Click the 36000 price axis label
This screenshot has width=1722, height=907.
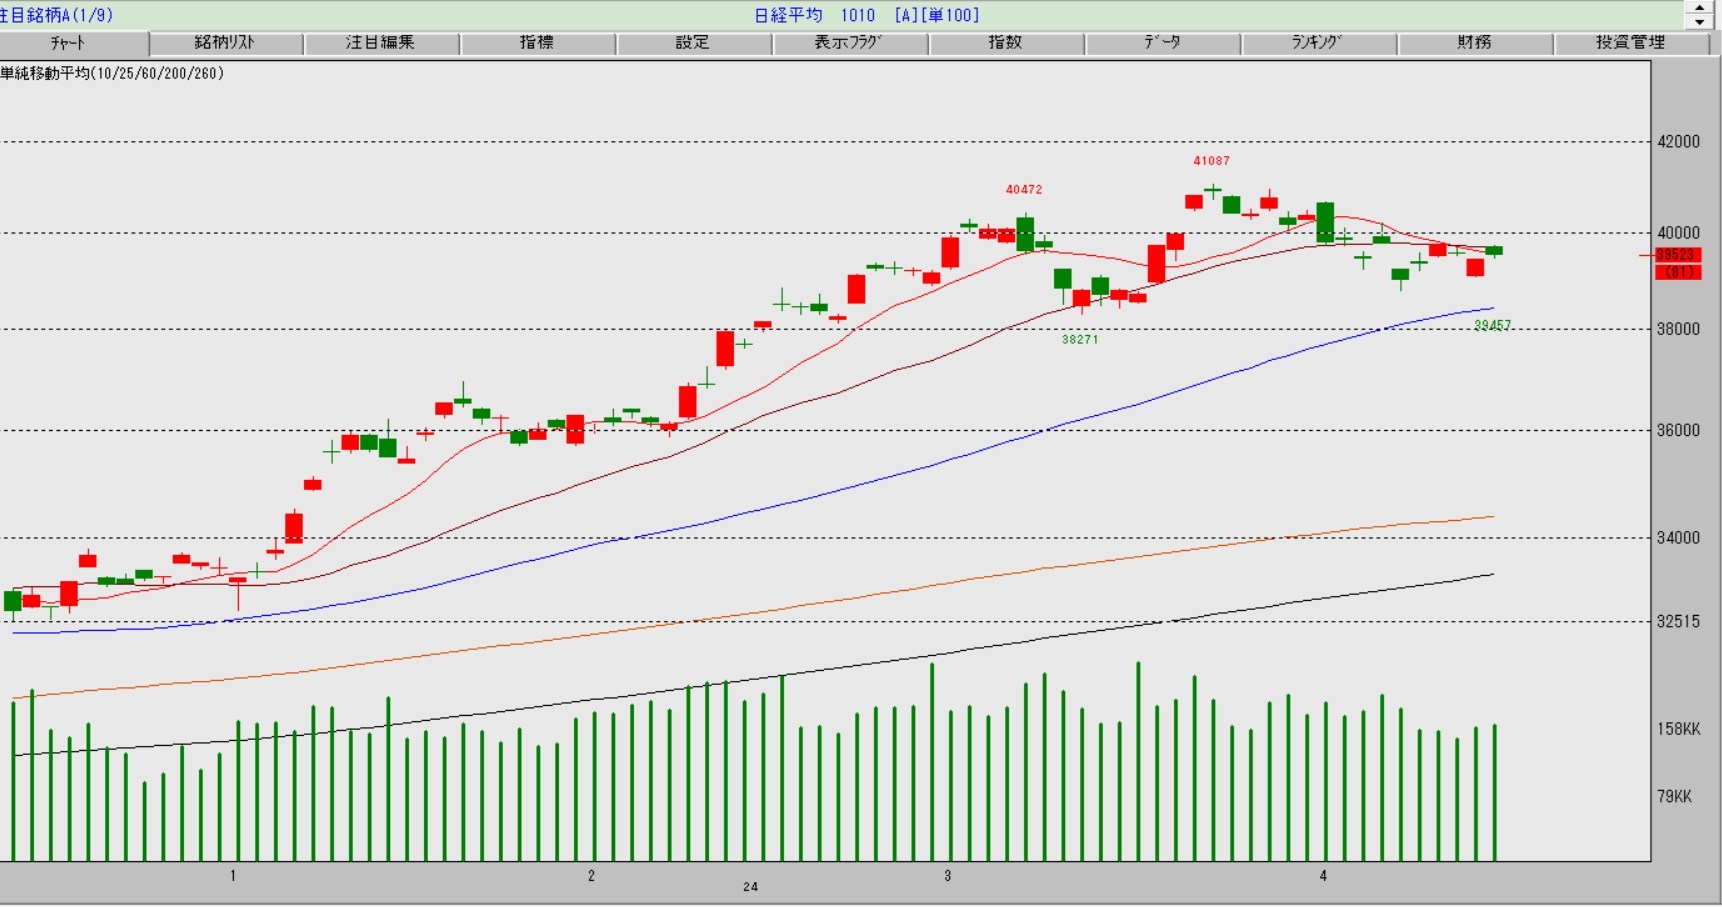pos(1678,430)
